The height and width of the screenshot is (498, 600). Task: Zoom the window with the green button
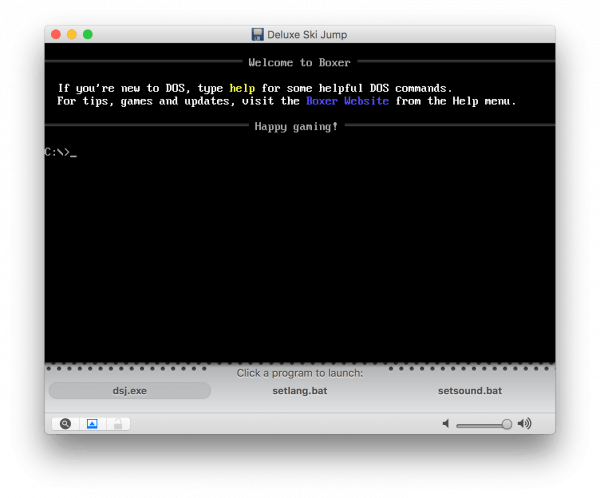click(x=88, y=34)
